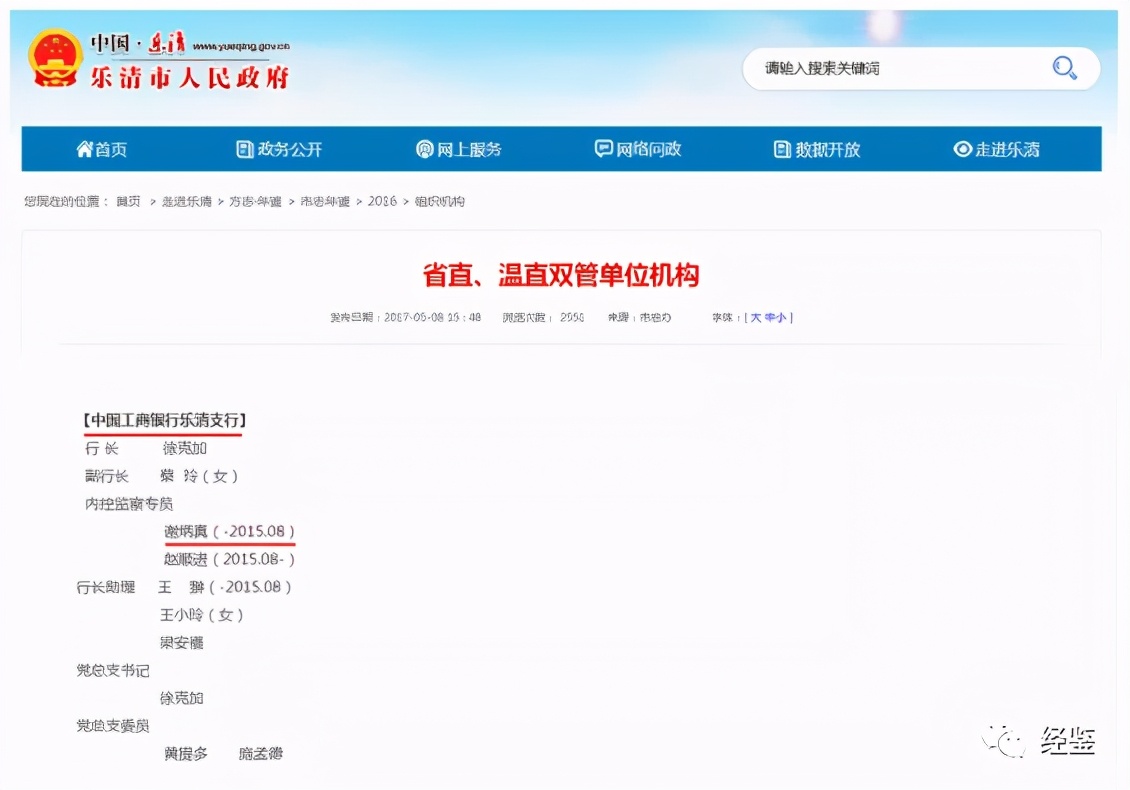Click the house icon next to 首页
Image resolution: width=1130 pixels, height=790 pixels.
86,149
